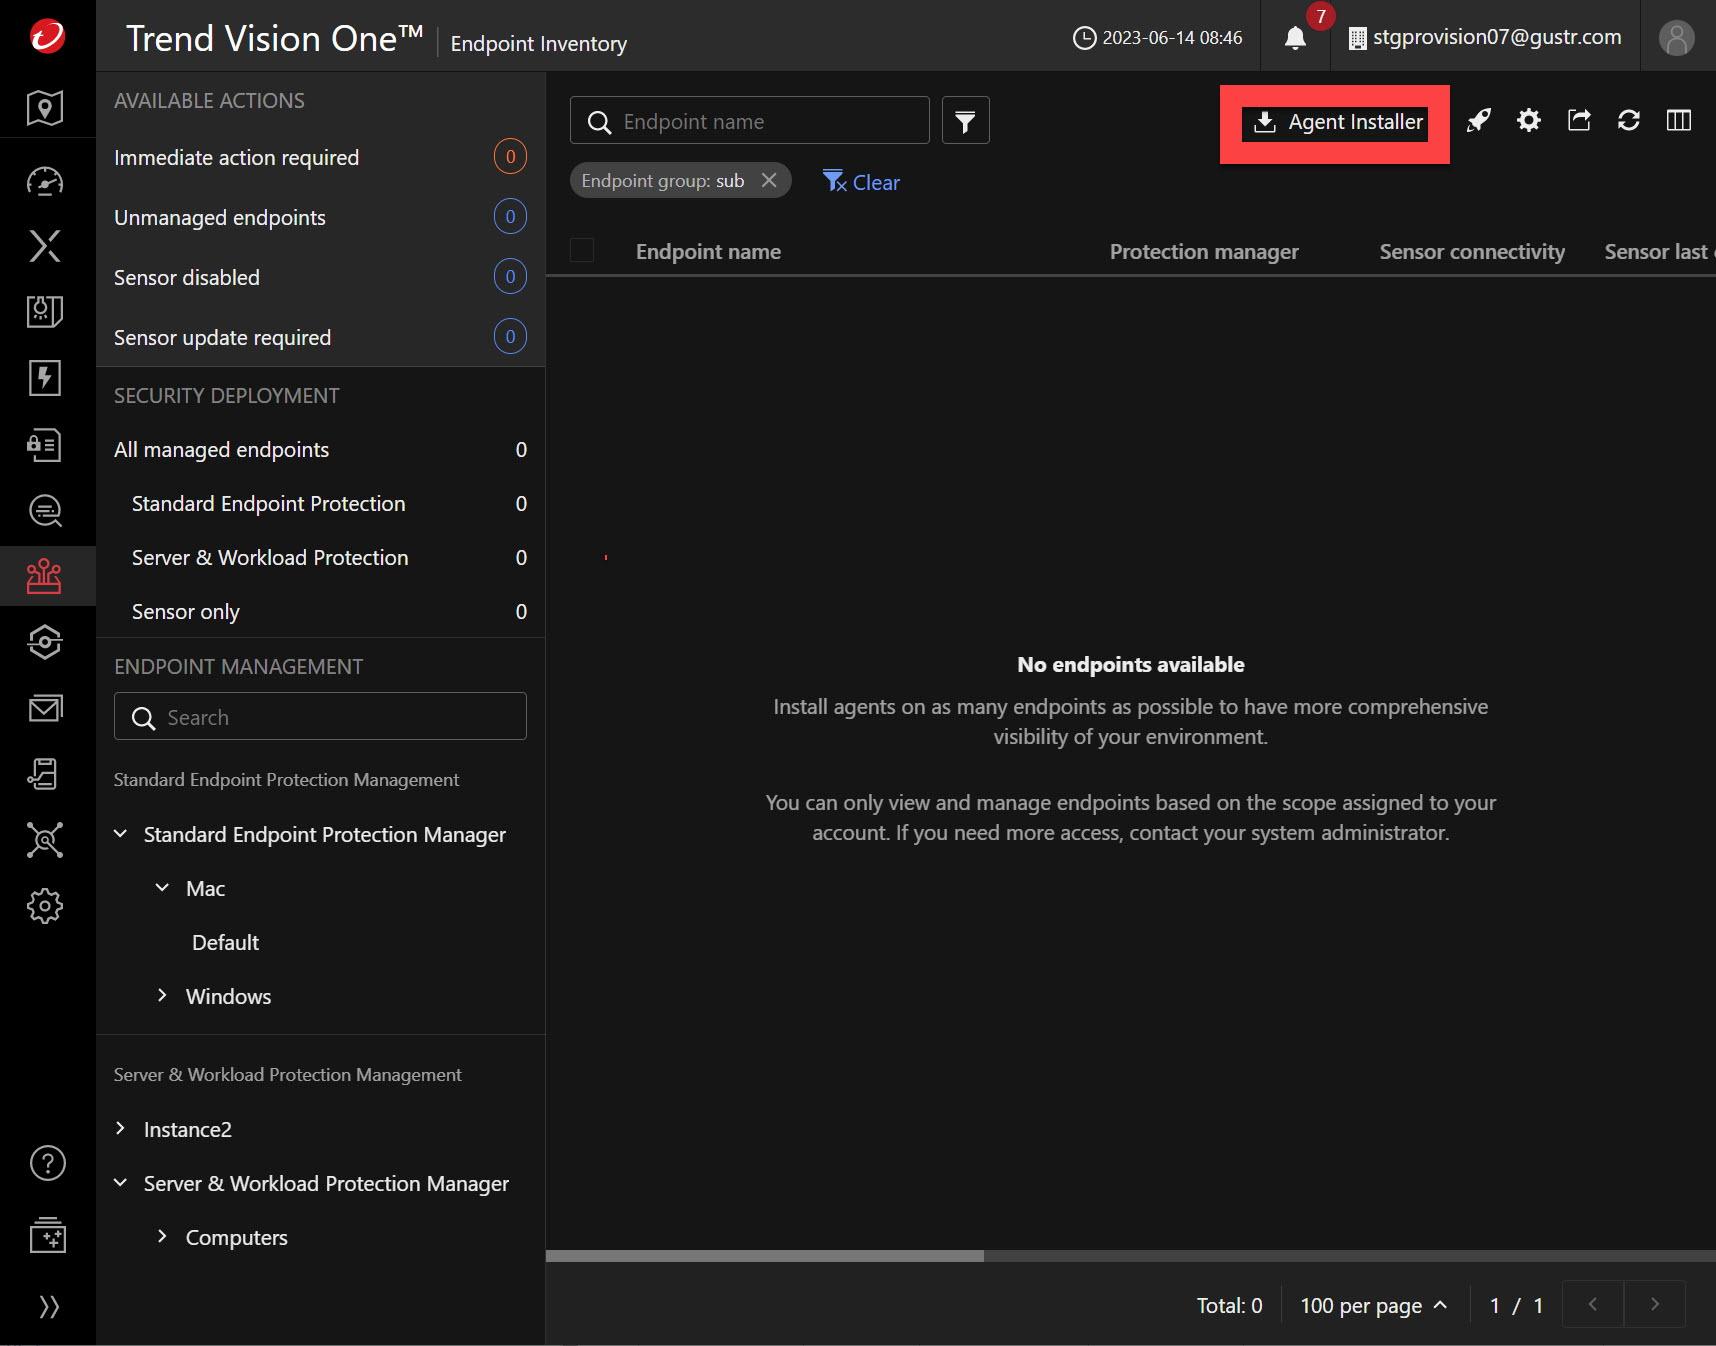Click the user profile avatar
This screenshot has height=1346, width=1716.
pyautogui.click(x=1676, y=38)
